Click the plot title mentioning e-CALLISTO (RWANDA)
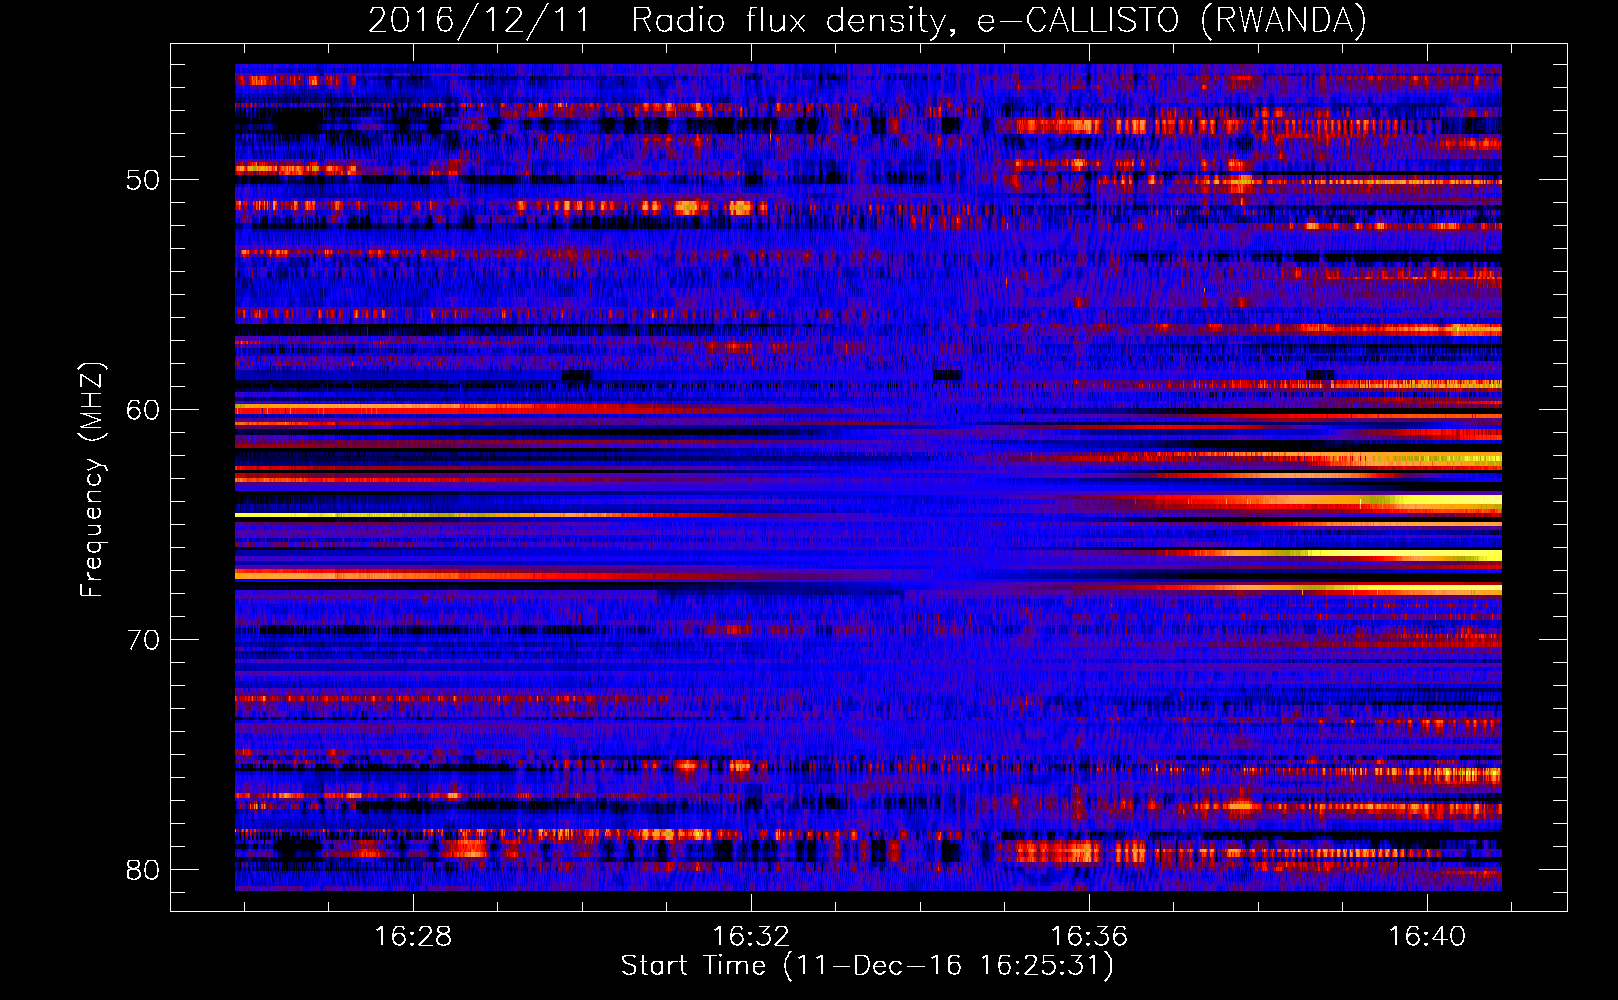 click(867, 20)
